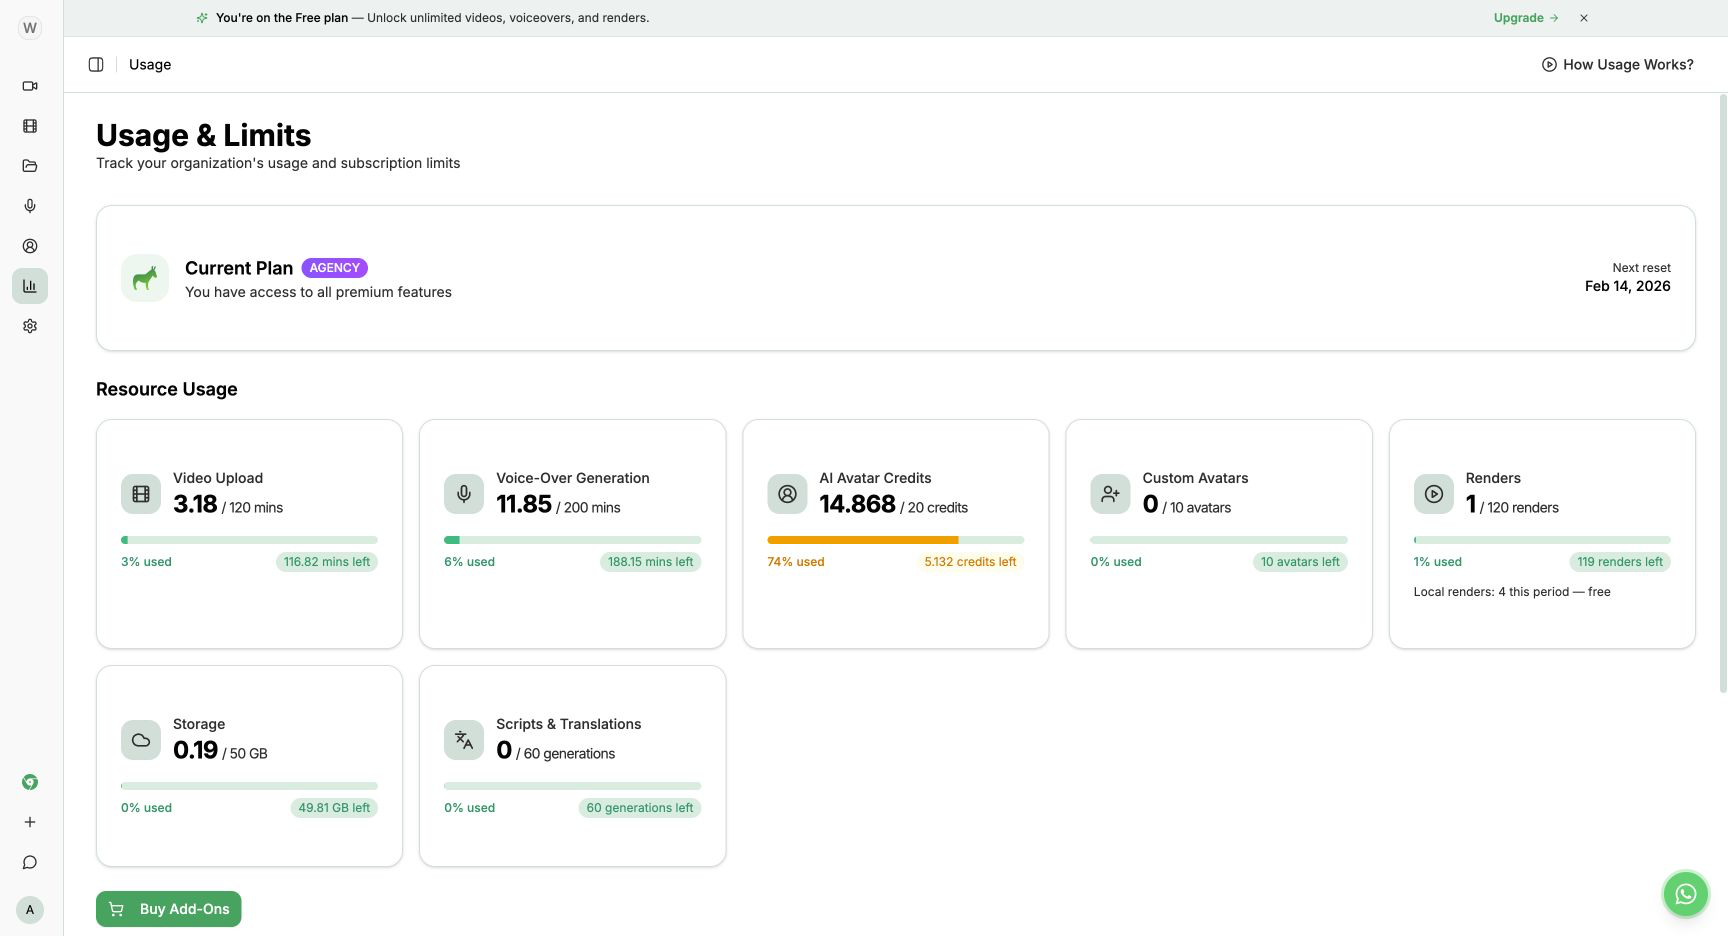Open the user account A avatar menu
The width and height of the screenshot is (1728, 936).
30,910
